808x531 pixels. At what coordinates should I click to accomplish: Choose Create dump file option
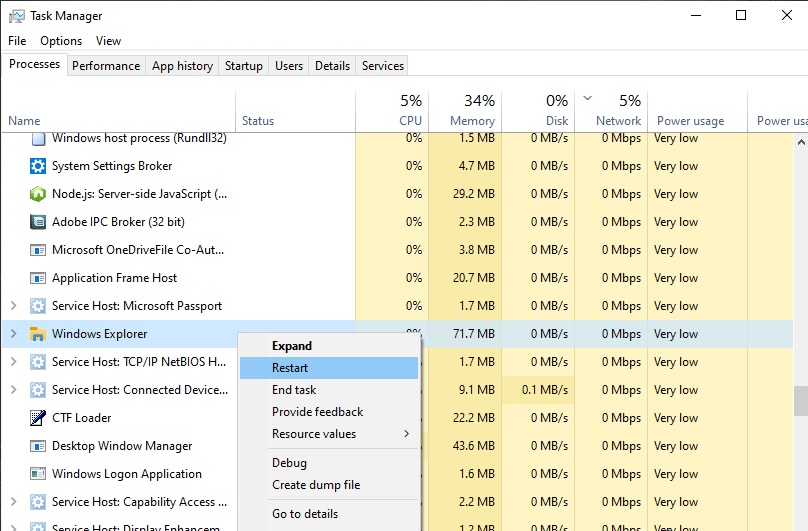coord(329,485)
